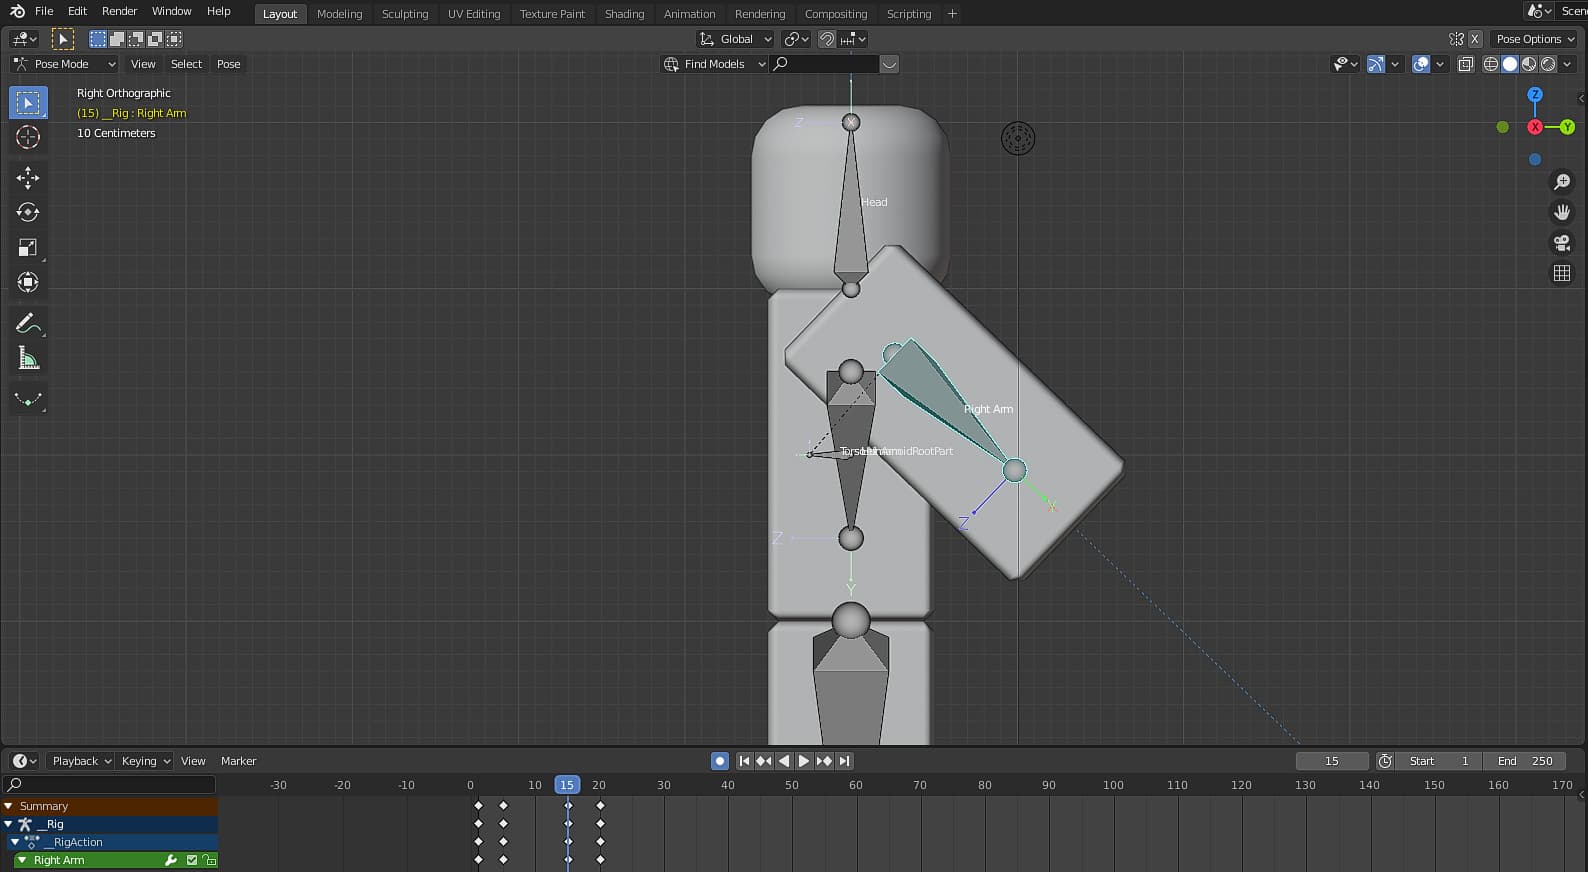Image resolution: width=1588 pixels, height=872 pixels.
Task: Activate the Scale tool
Action: coord(28,247)
